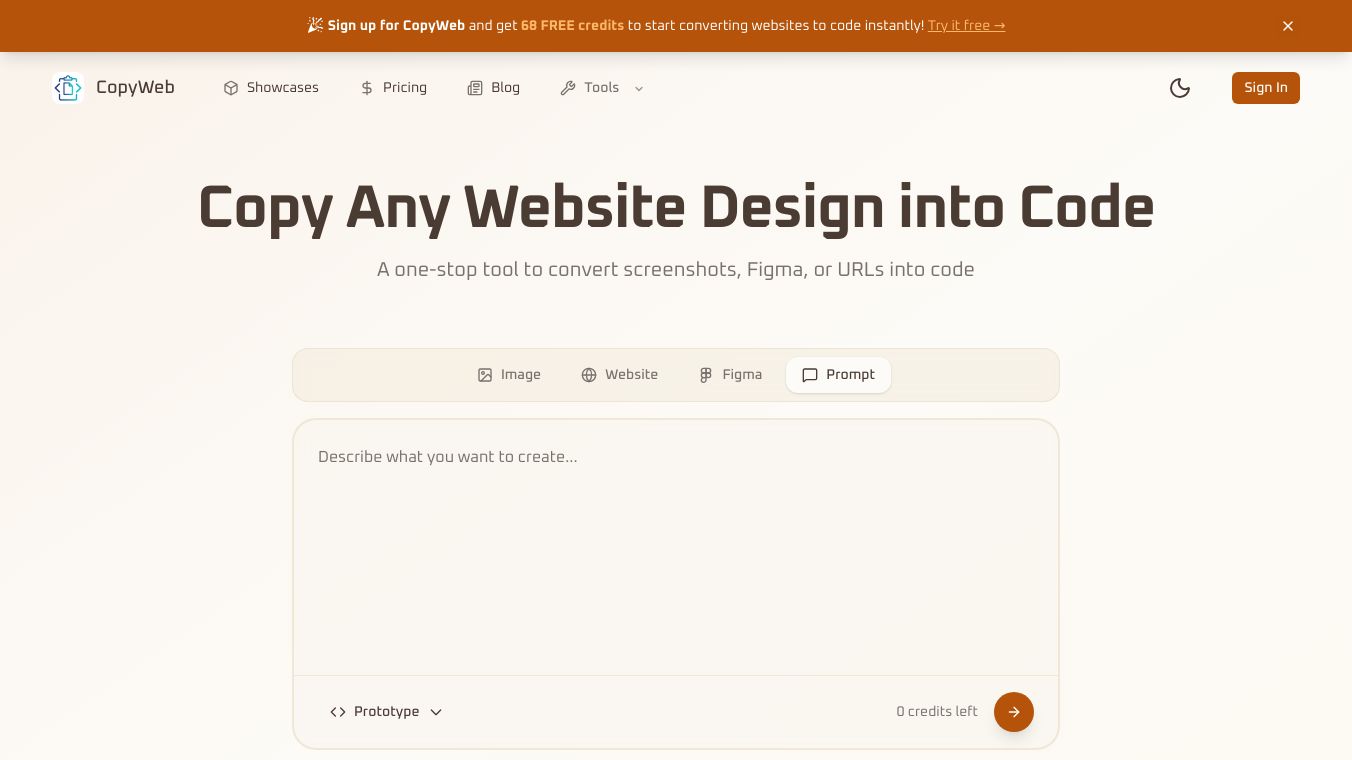The image size is (1352, 760).
Task: Click the dollar Pricing icon
Action: point(366,88)
